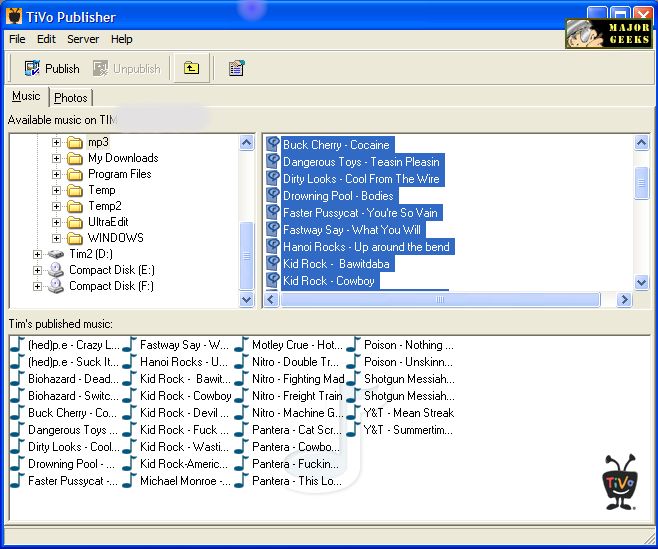Click the Compact Disk (E:) icon
The width and height of the screenshot is (658, 549).
pos(56,270)
